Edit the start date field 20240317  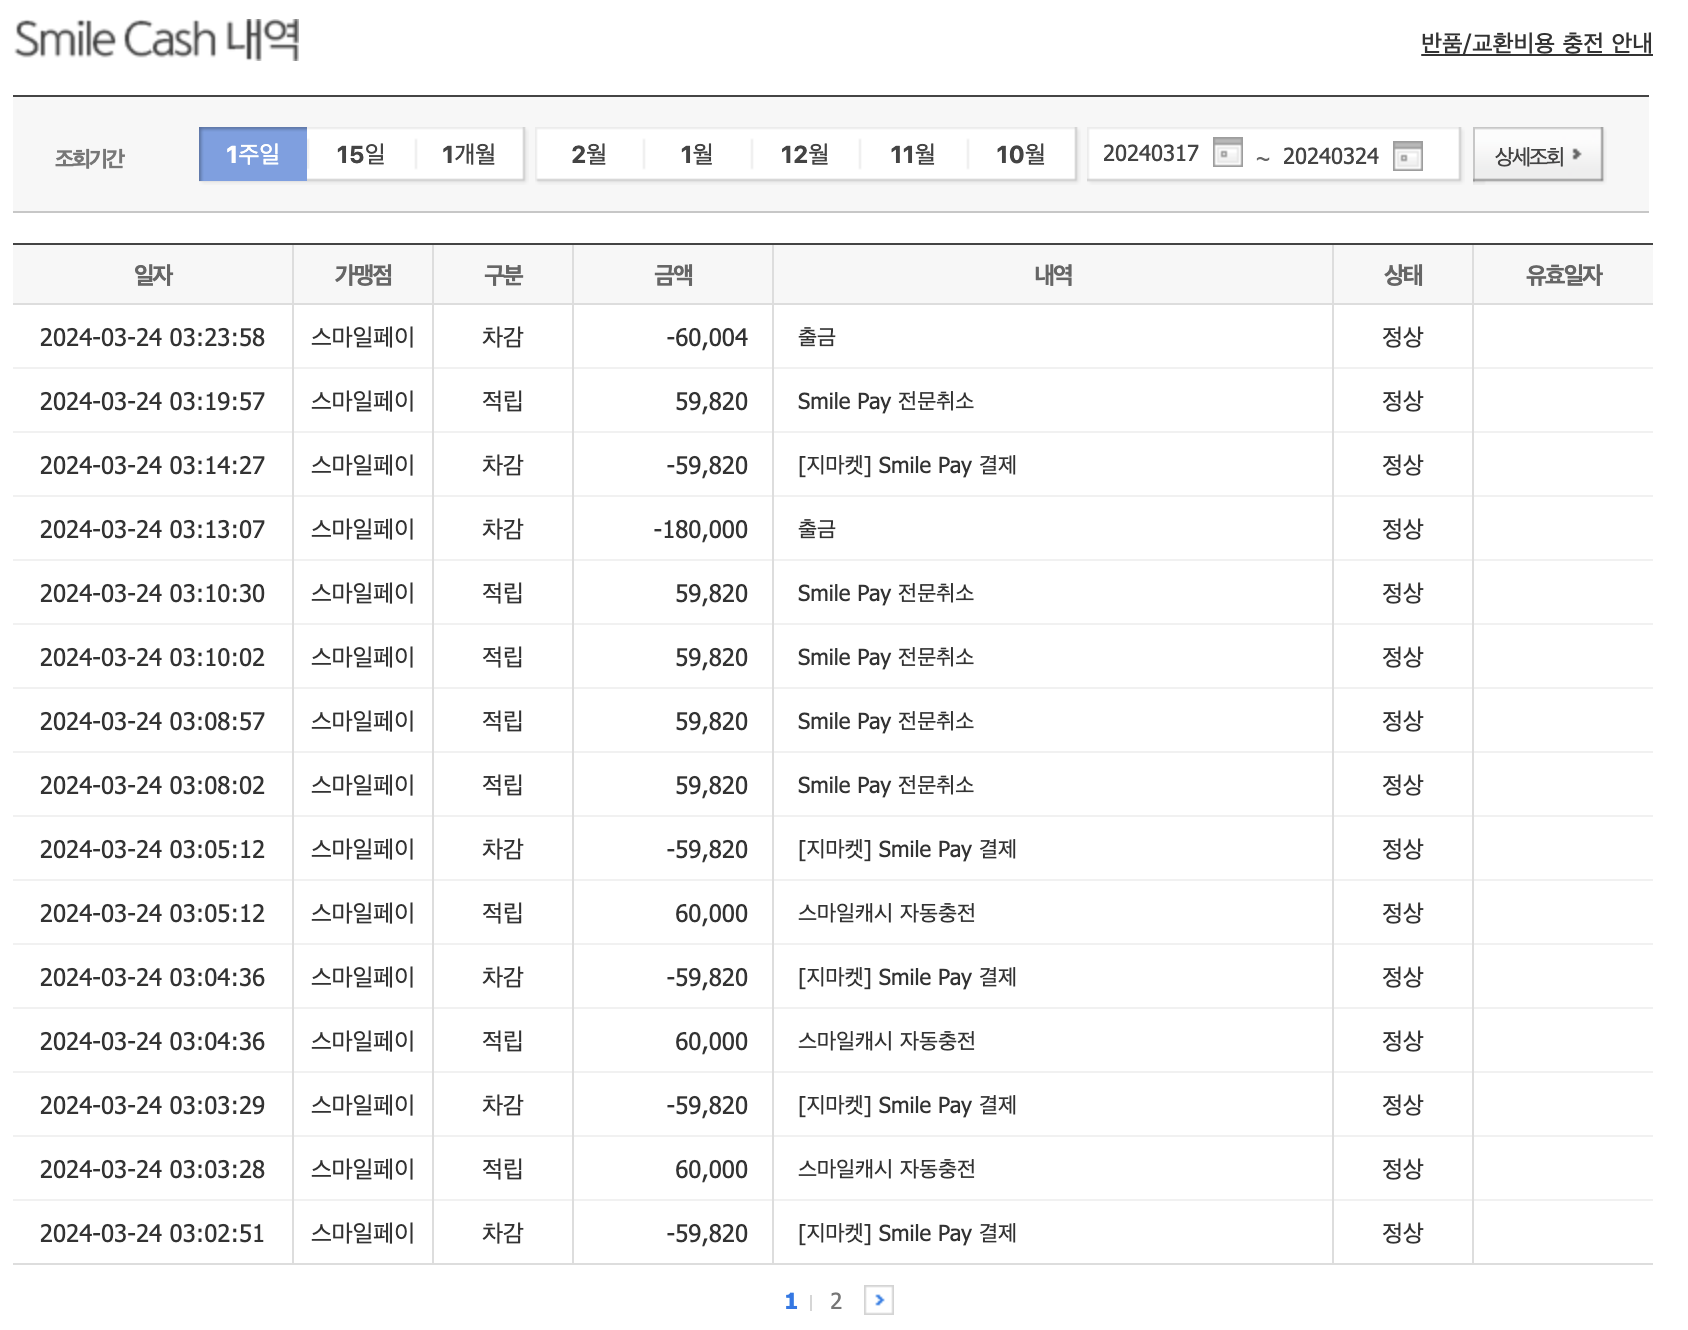pos(1151,153)
